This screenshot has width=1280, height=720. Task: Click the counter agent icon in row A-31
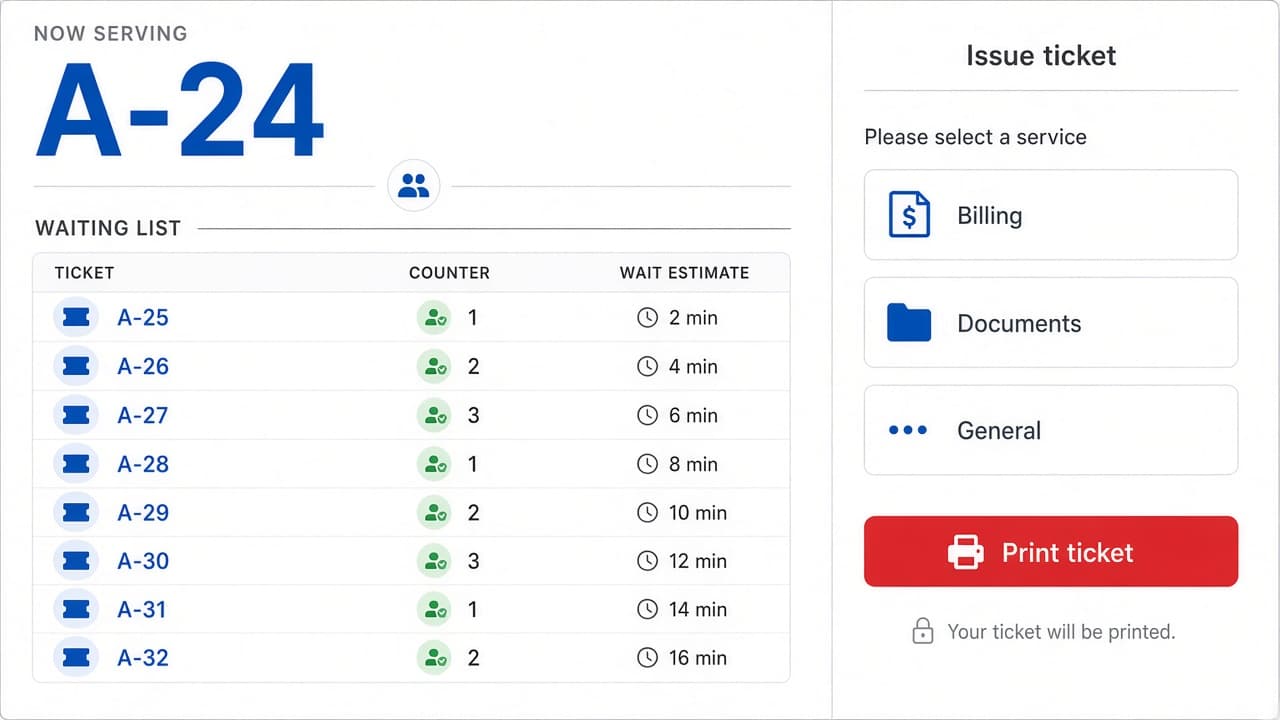[434, 610]
